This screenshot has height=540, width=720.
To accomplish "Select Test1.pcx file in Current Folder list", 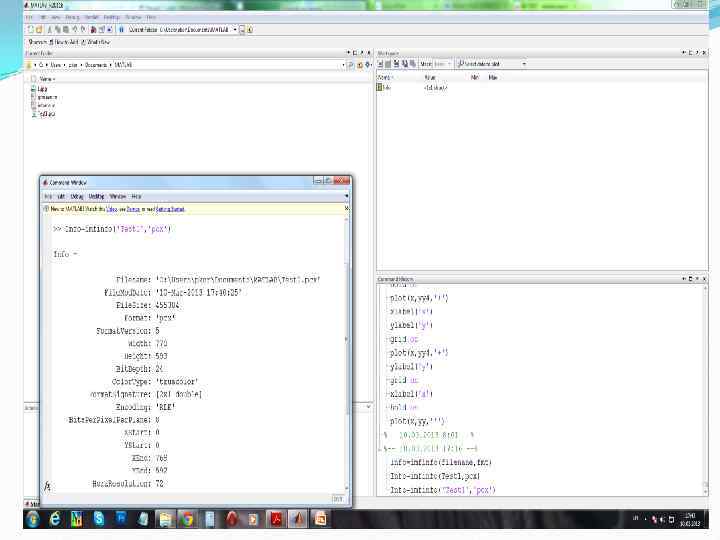I will tap(45, 114).
